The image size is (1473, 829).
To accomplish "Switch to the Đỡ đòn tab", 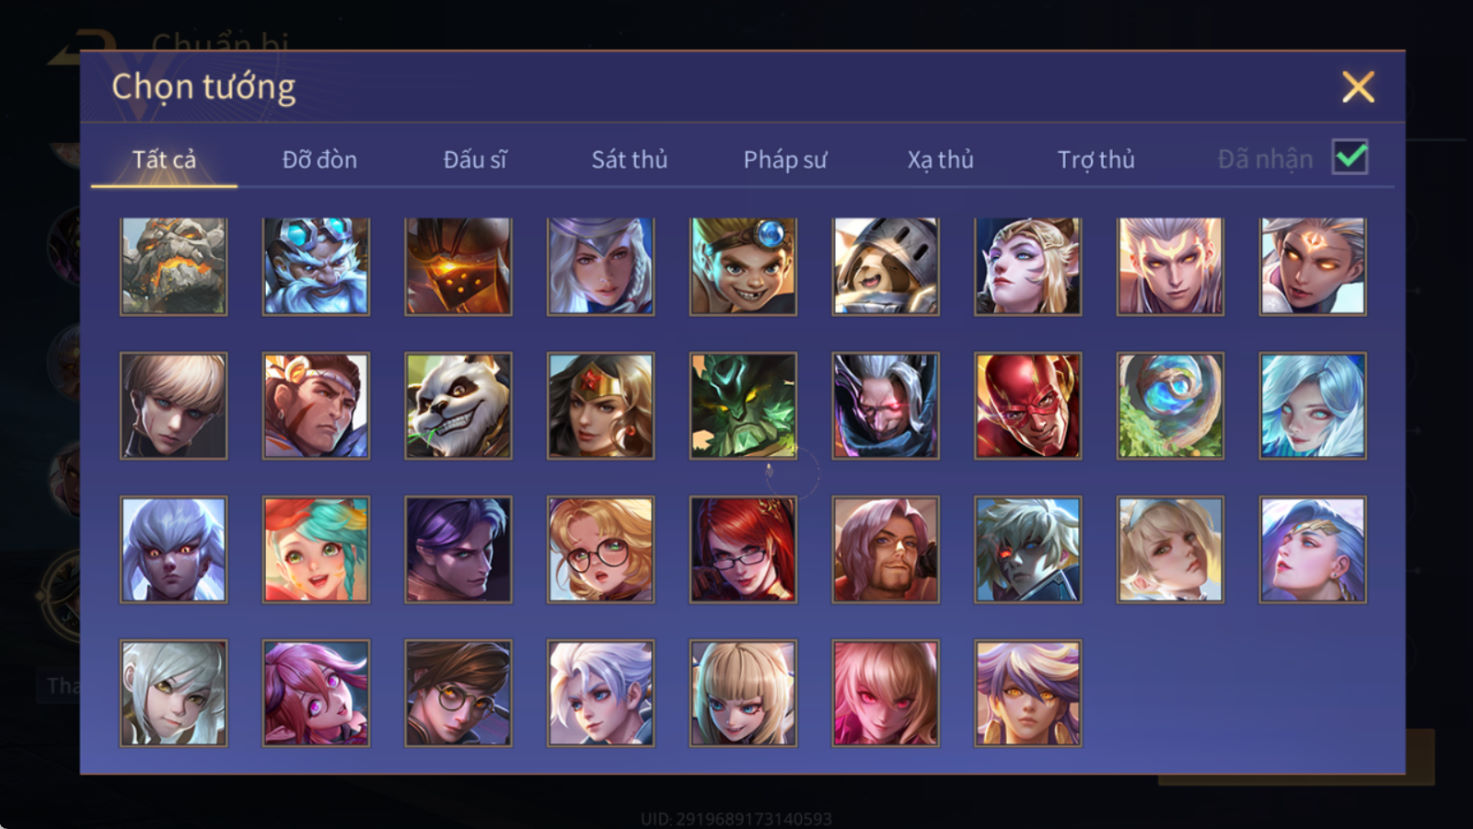I will pyautogui.click(x=319, y=159).
